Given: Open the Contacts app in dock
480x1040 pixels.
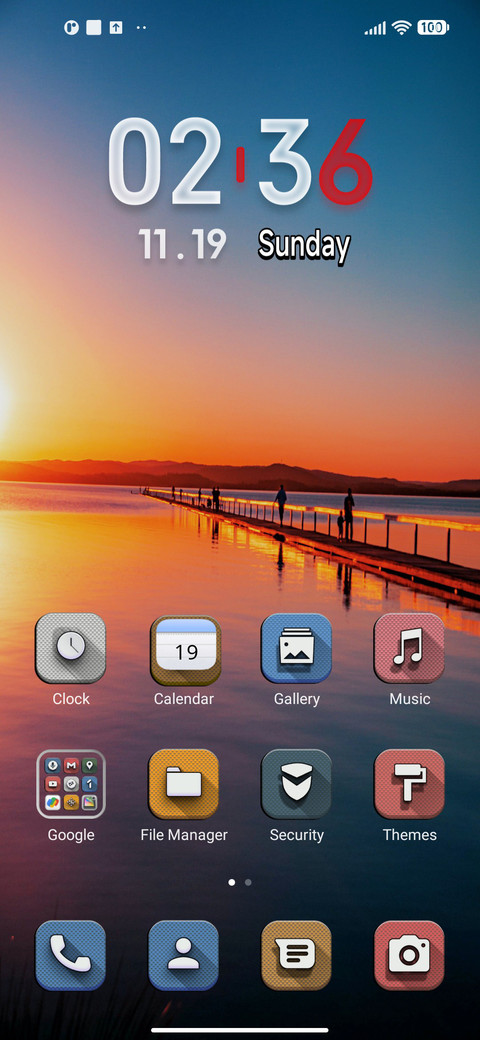Looking at the screenshot, I should coord(184,955).
